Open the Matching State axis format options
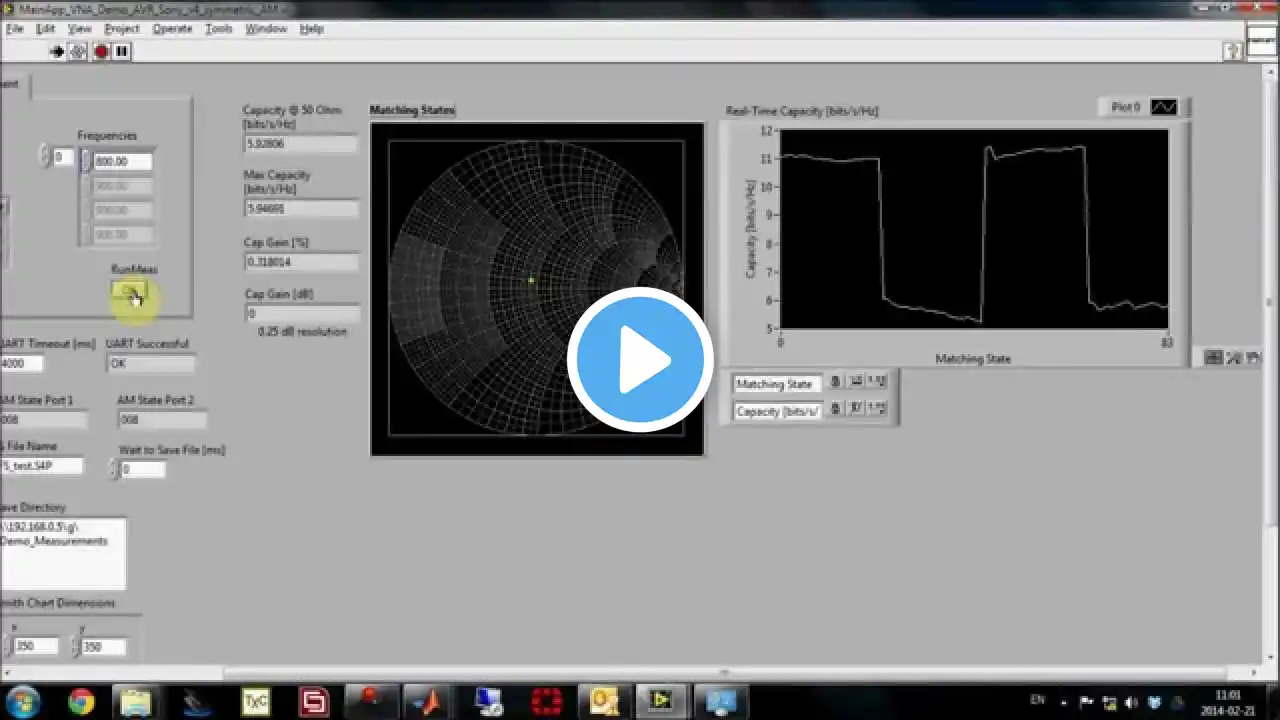This screenshot has height=720, width=1280. [x=876, y=382]
